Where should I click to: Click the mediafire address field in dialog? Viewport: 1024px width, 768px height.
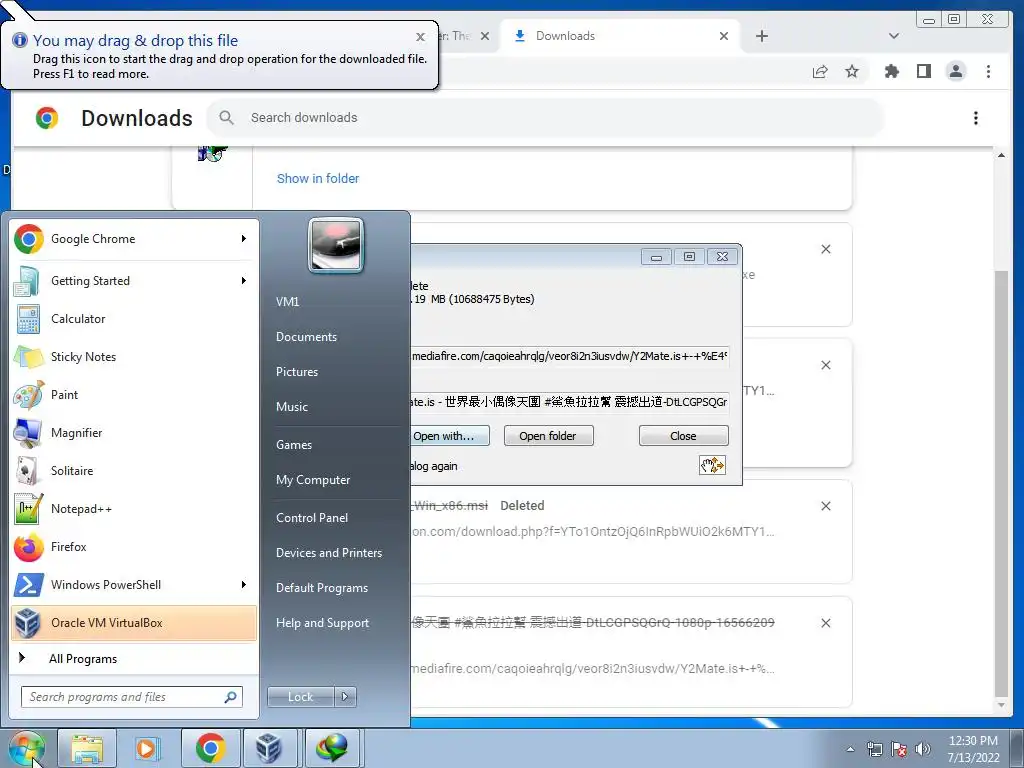569,357
